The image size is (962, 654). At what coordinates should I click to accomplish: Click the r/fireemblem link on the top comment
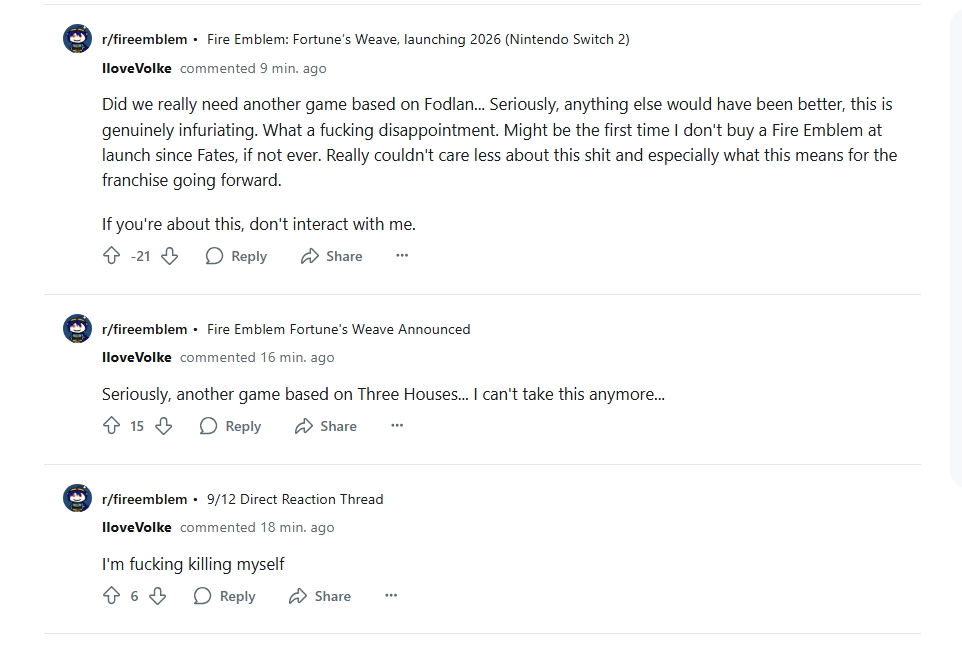(x=144, y=39)
